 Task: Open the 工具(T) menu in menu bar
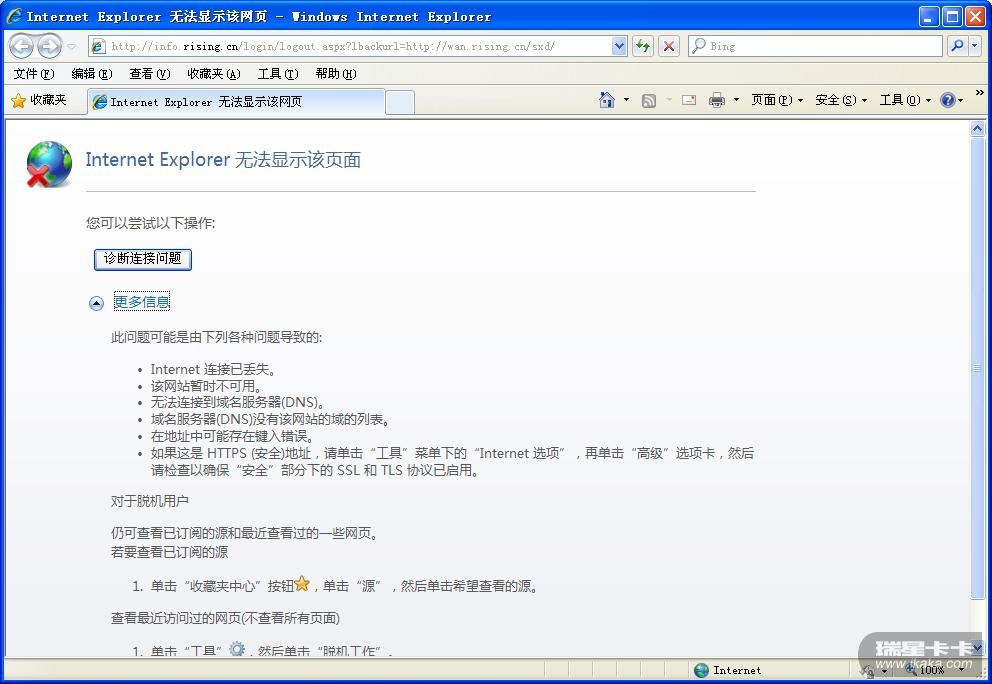point(278,74)
